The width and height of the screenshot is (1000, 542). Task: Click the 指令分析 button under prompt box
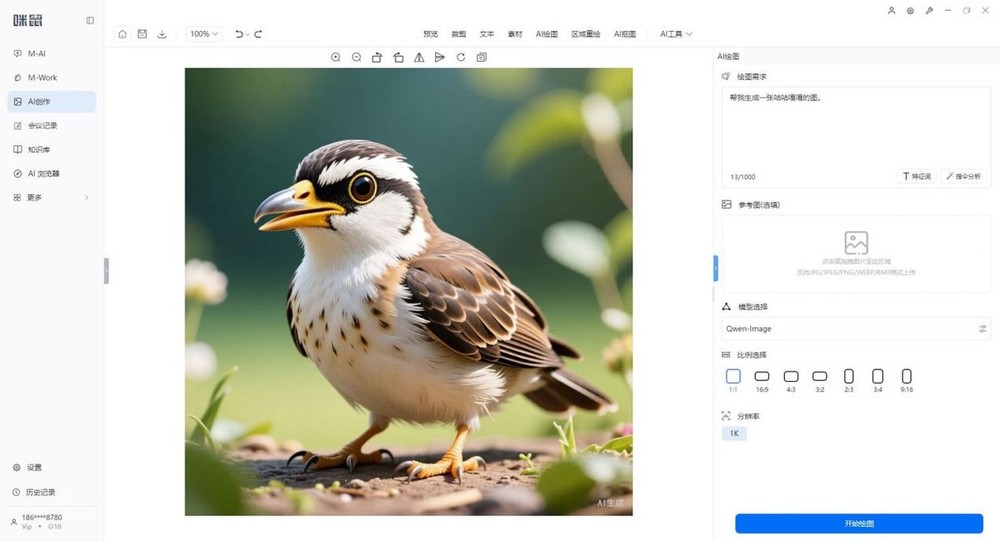963,177
